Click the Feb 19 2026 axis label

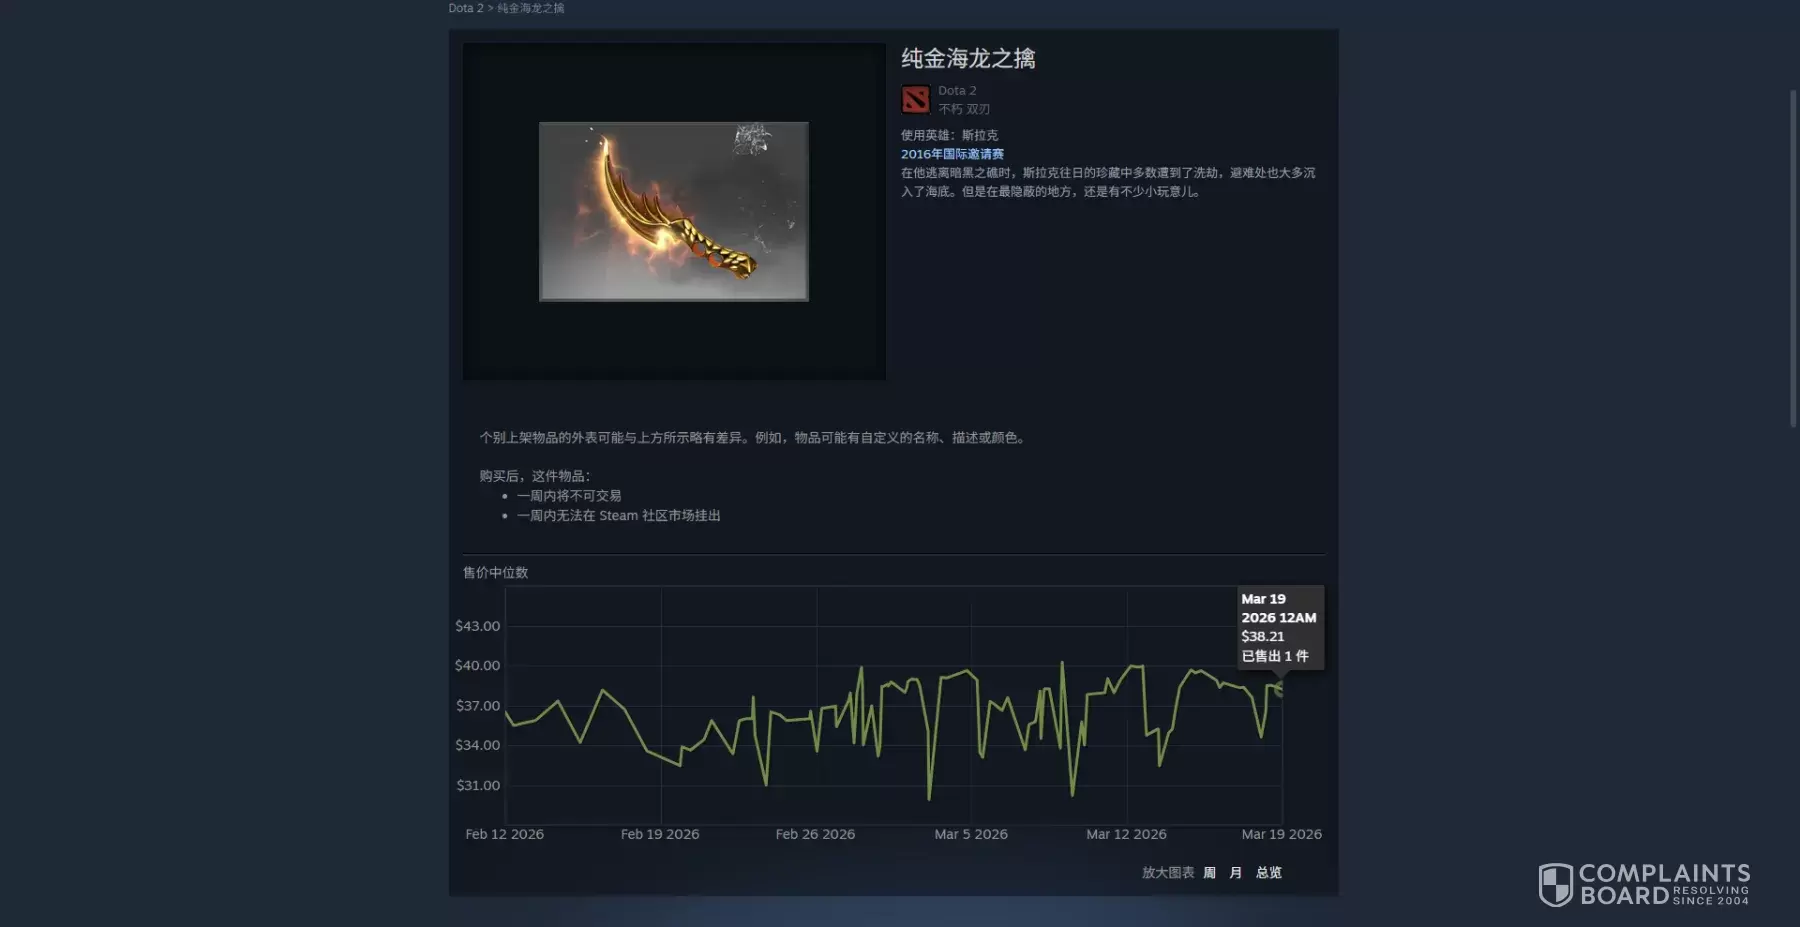(x=660, y=834)
